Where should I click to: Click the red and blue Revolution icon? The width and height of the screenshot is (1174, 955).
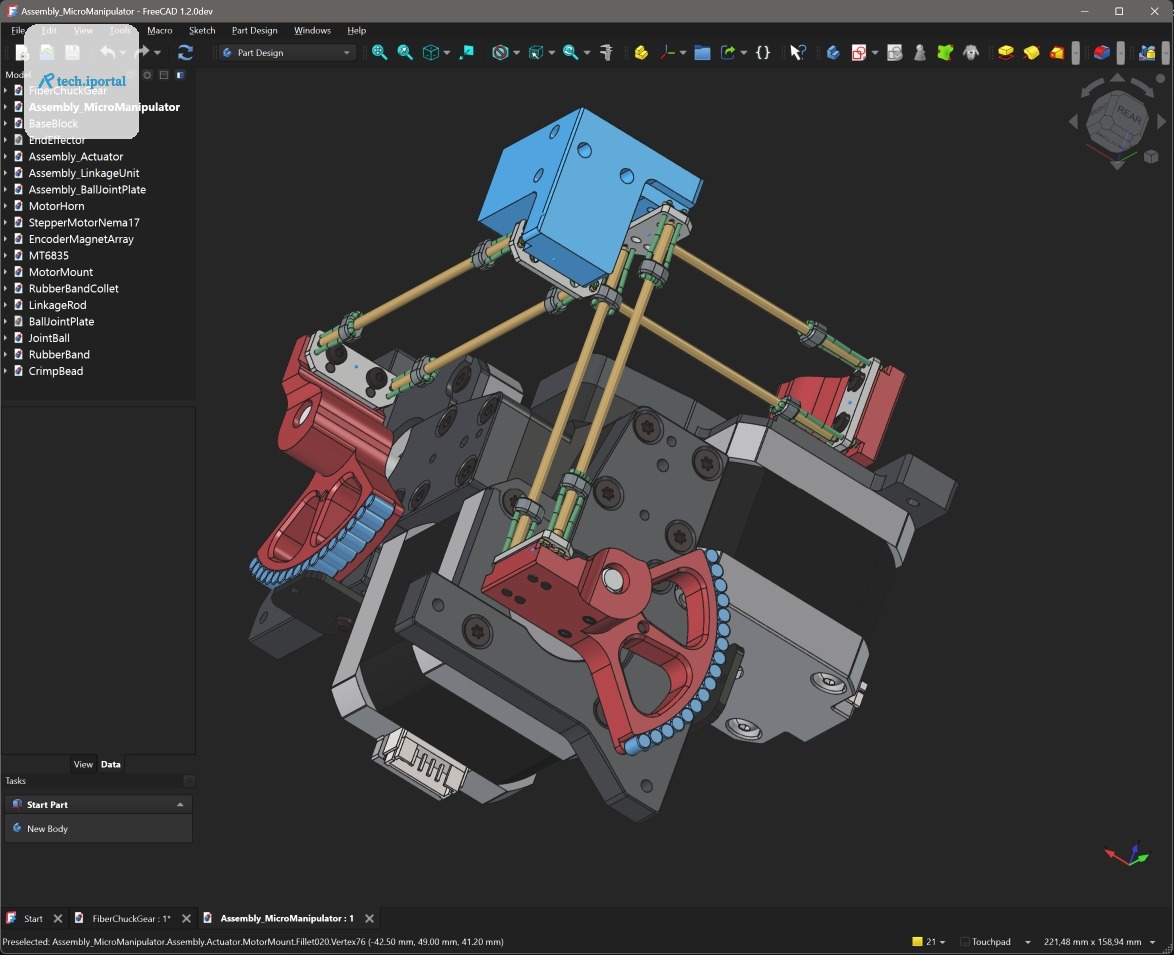(1101, 52)
